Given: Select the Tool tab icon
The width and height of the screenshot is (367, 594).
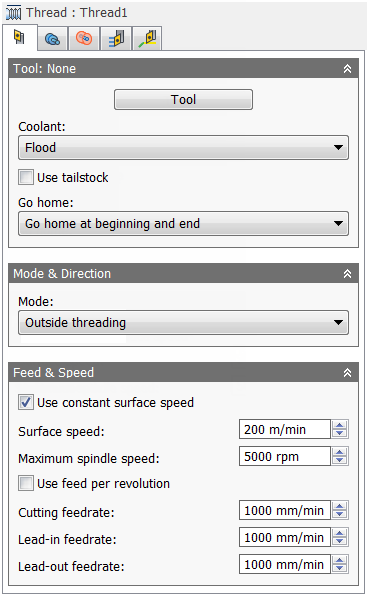Looking at the screenshot, I should [20, 37].
